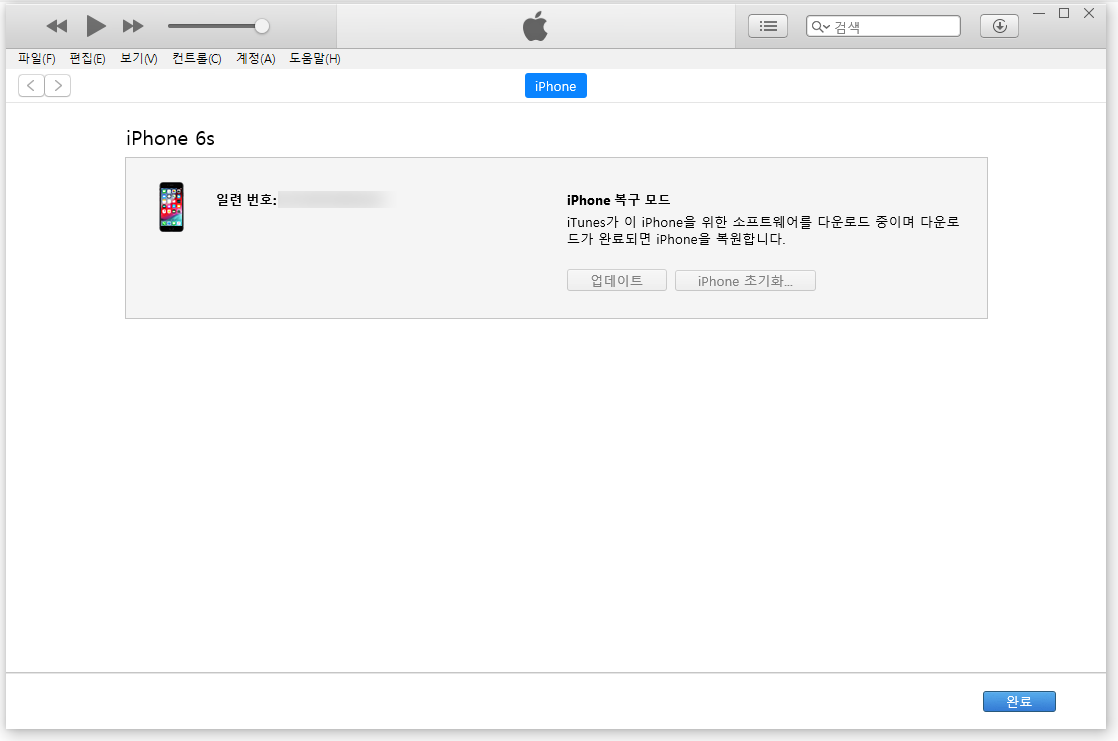Click the iPhone 6s heading text
The image size is (1118, 741).
pyautogui.click(x=170, y=138)
